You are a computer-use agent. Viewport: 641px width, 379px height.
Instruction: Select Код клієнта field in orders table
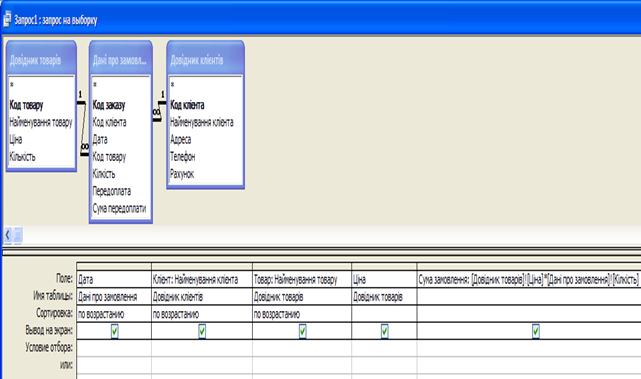click(x=109, y=122)
